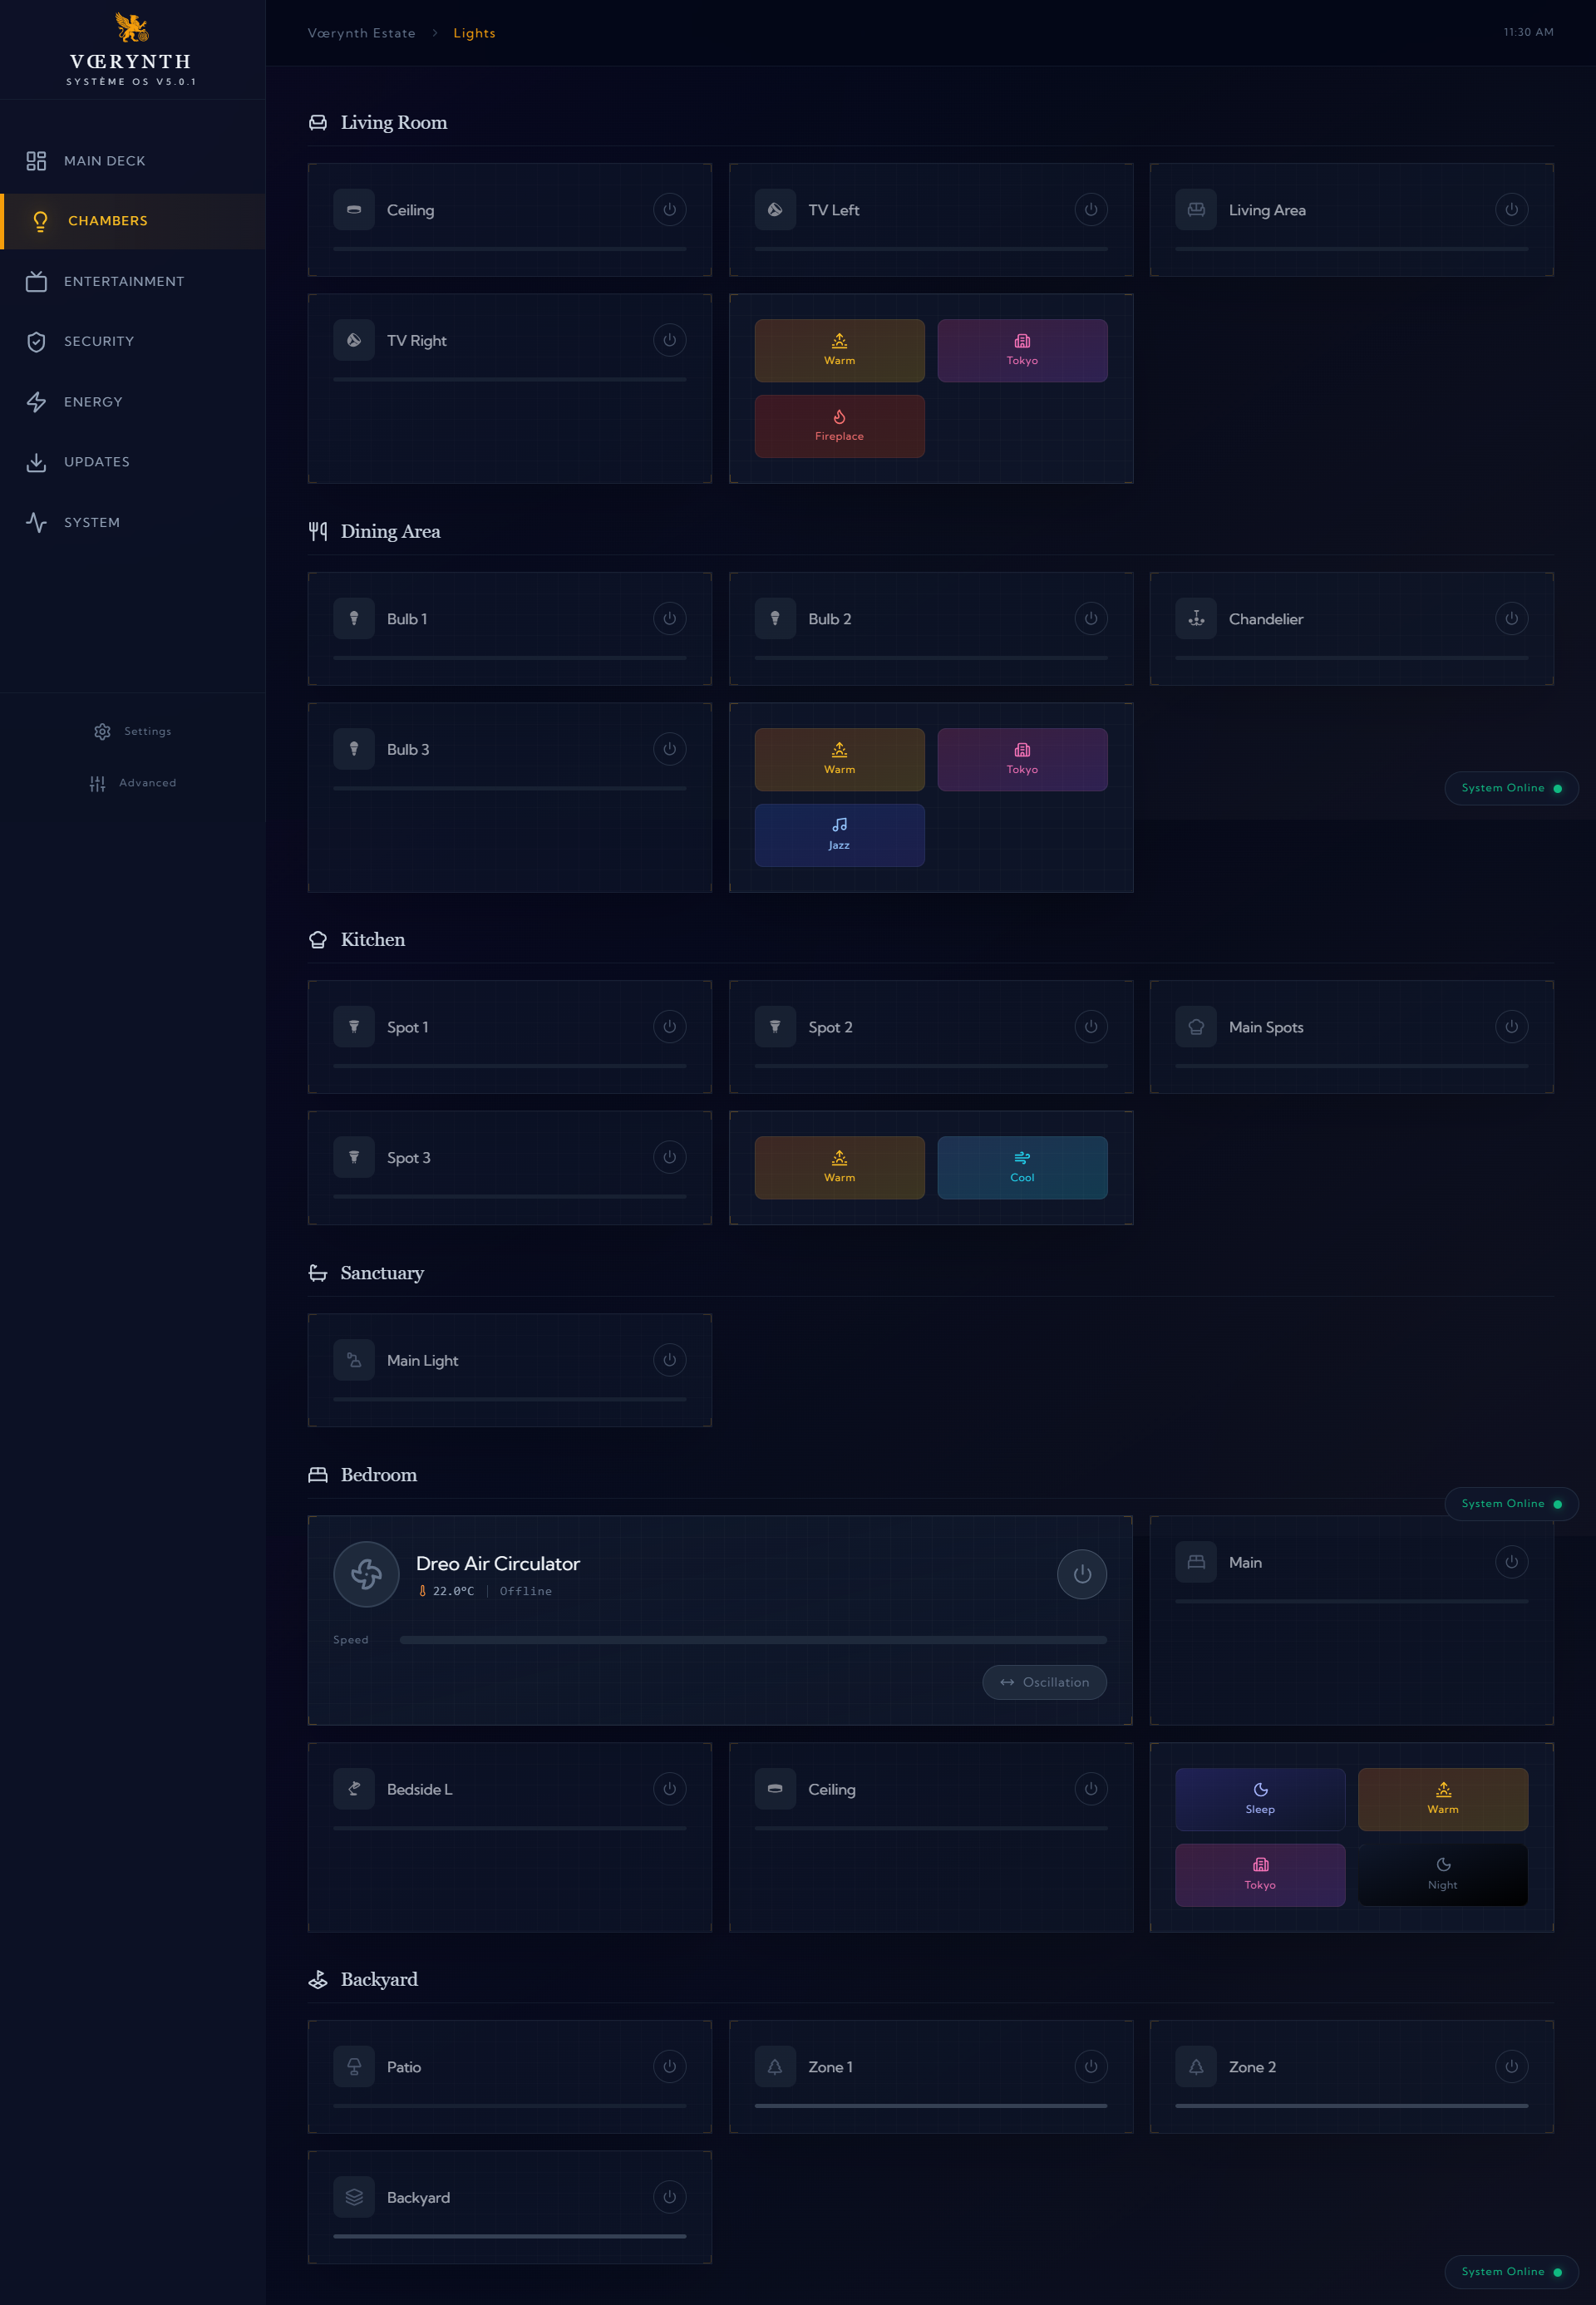Click the Dreo fan Speed slider
This screenshot has height=2305, width=1596.
point(752,1640)
